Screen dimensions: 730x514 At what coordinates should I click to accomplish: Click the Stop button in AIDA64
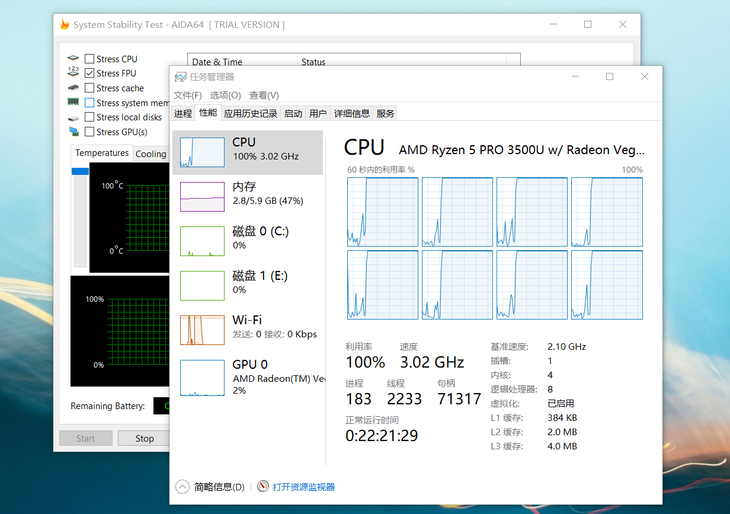click(144, 439)
